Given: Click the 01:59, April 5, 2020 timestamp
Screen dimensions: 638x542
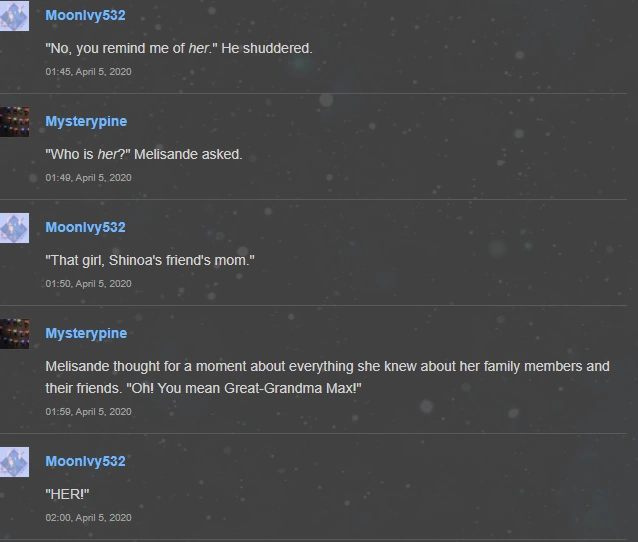Looking at the screenshot, I should 88,412.
